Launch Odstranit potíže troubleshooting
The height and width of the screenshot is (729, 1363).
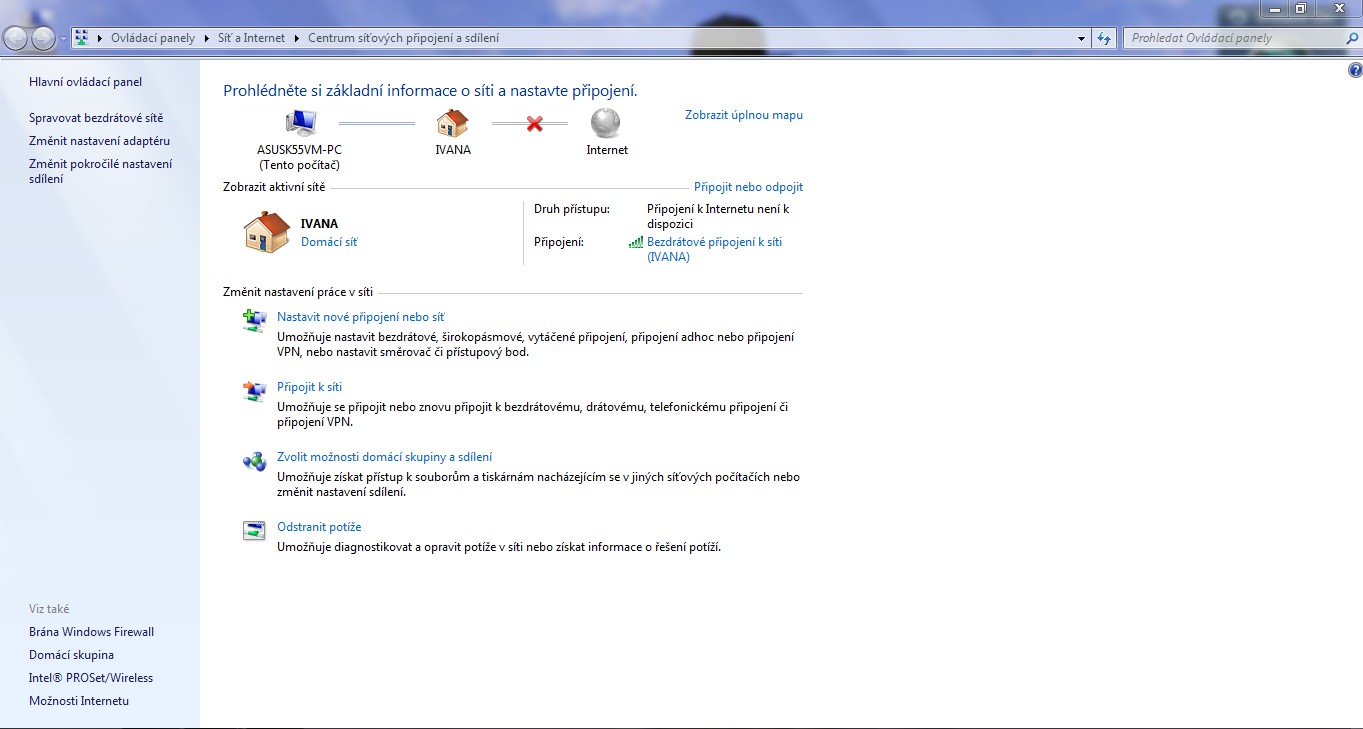319,527
